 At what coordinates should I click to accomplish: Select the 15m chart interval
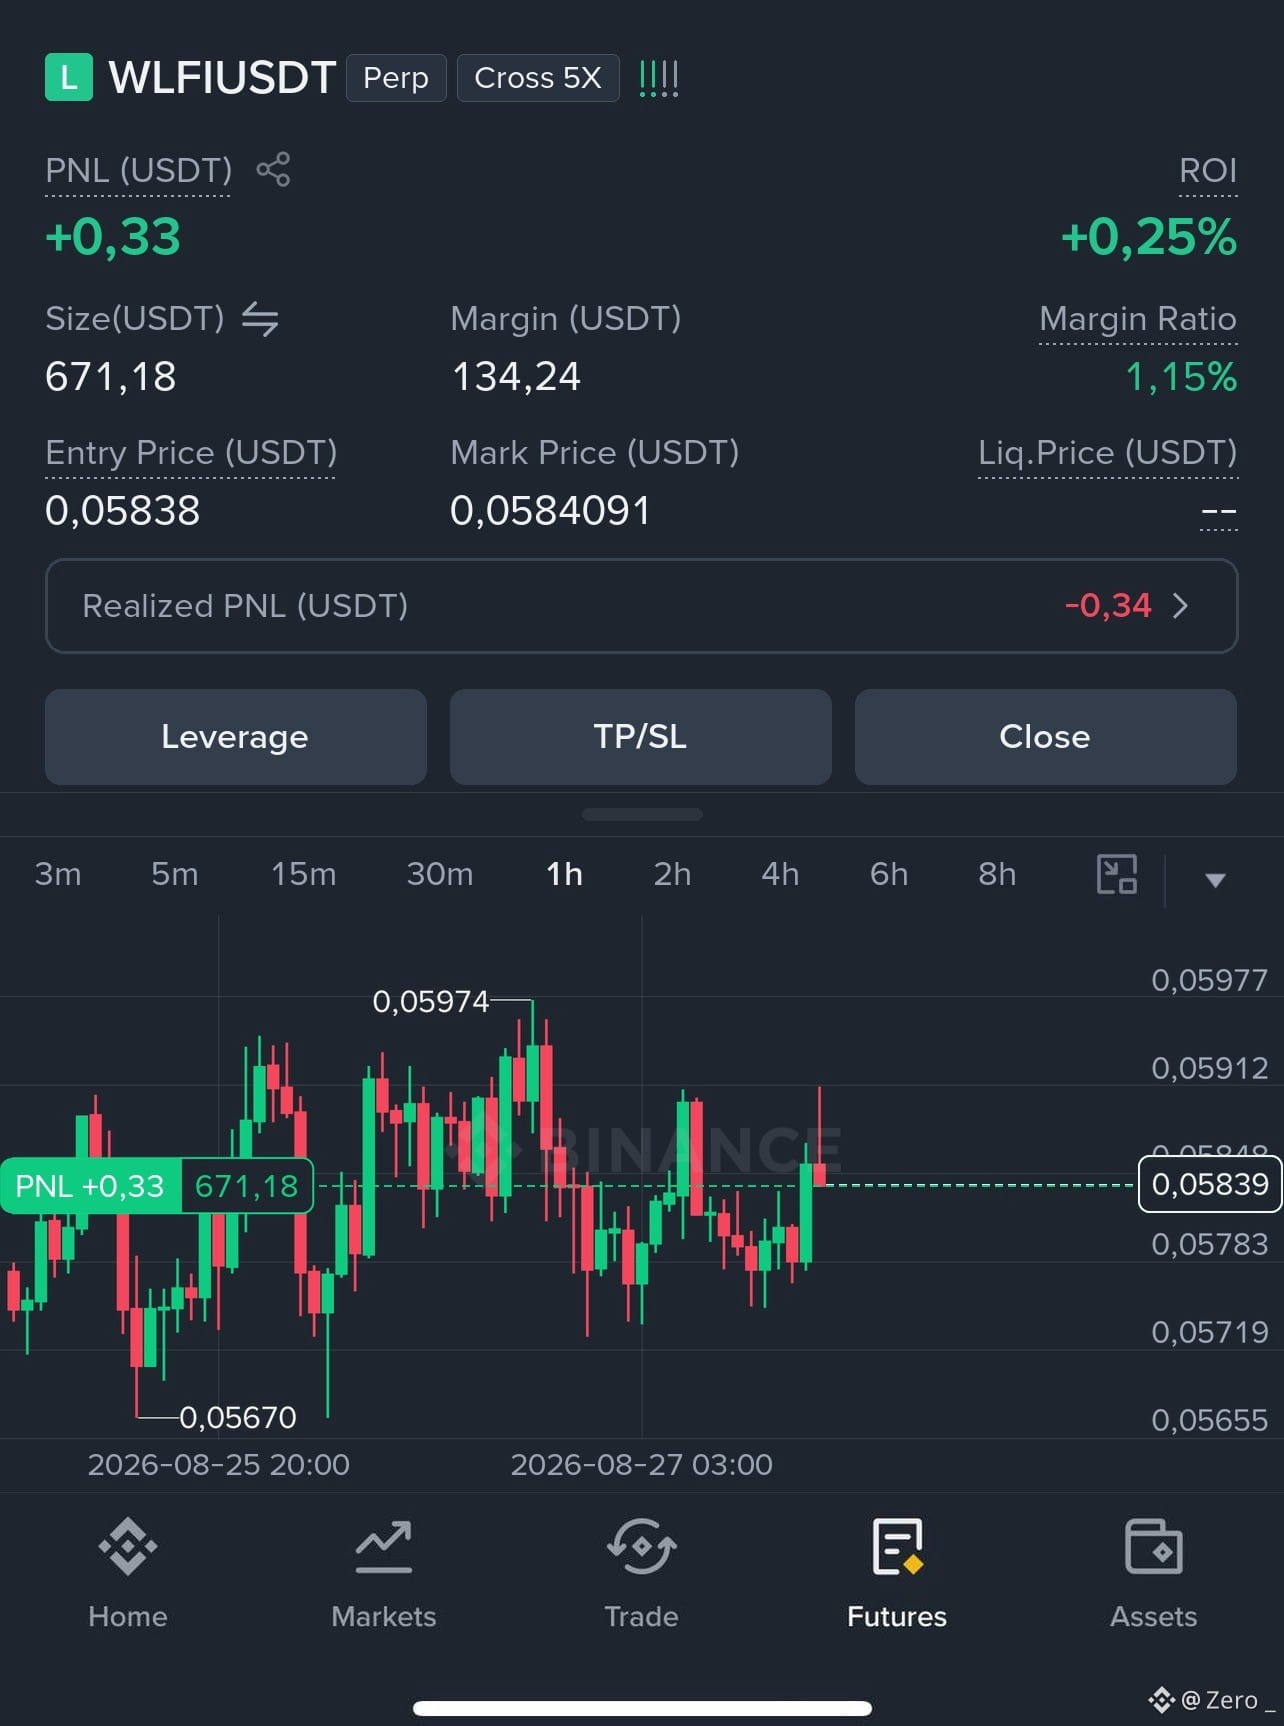[x=304, y=874]
